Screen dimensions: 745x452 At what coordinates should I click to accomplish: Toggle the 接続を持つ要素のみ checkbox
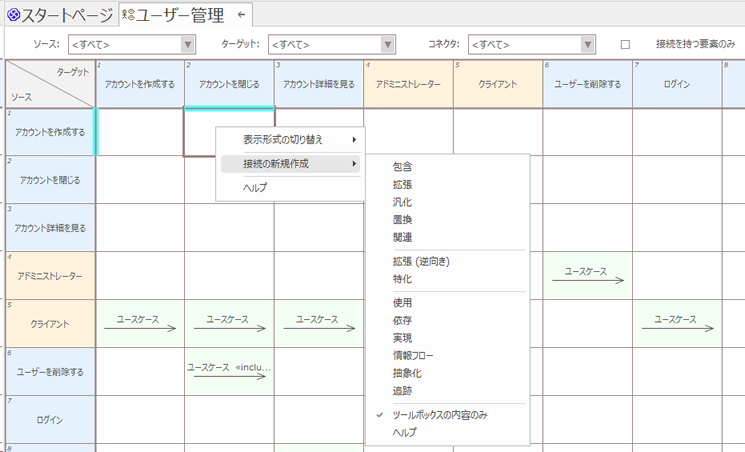click(625, 44)
